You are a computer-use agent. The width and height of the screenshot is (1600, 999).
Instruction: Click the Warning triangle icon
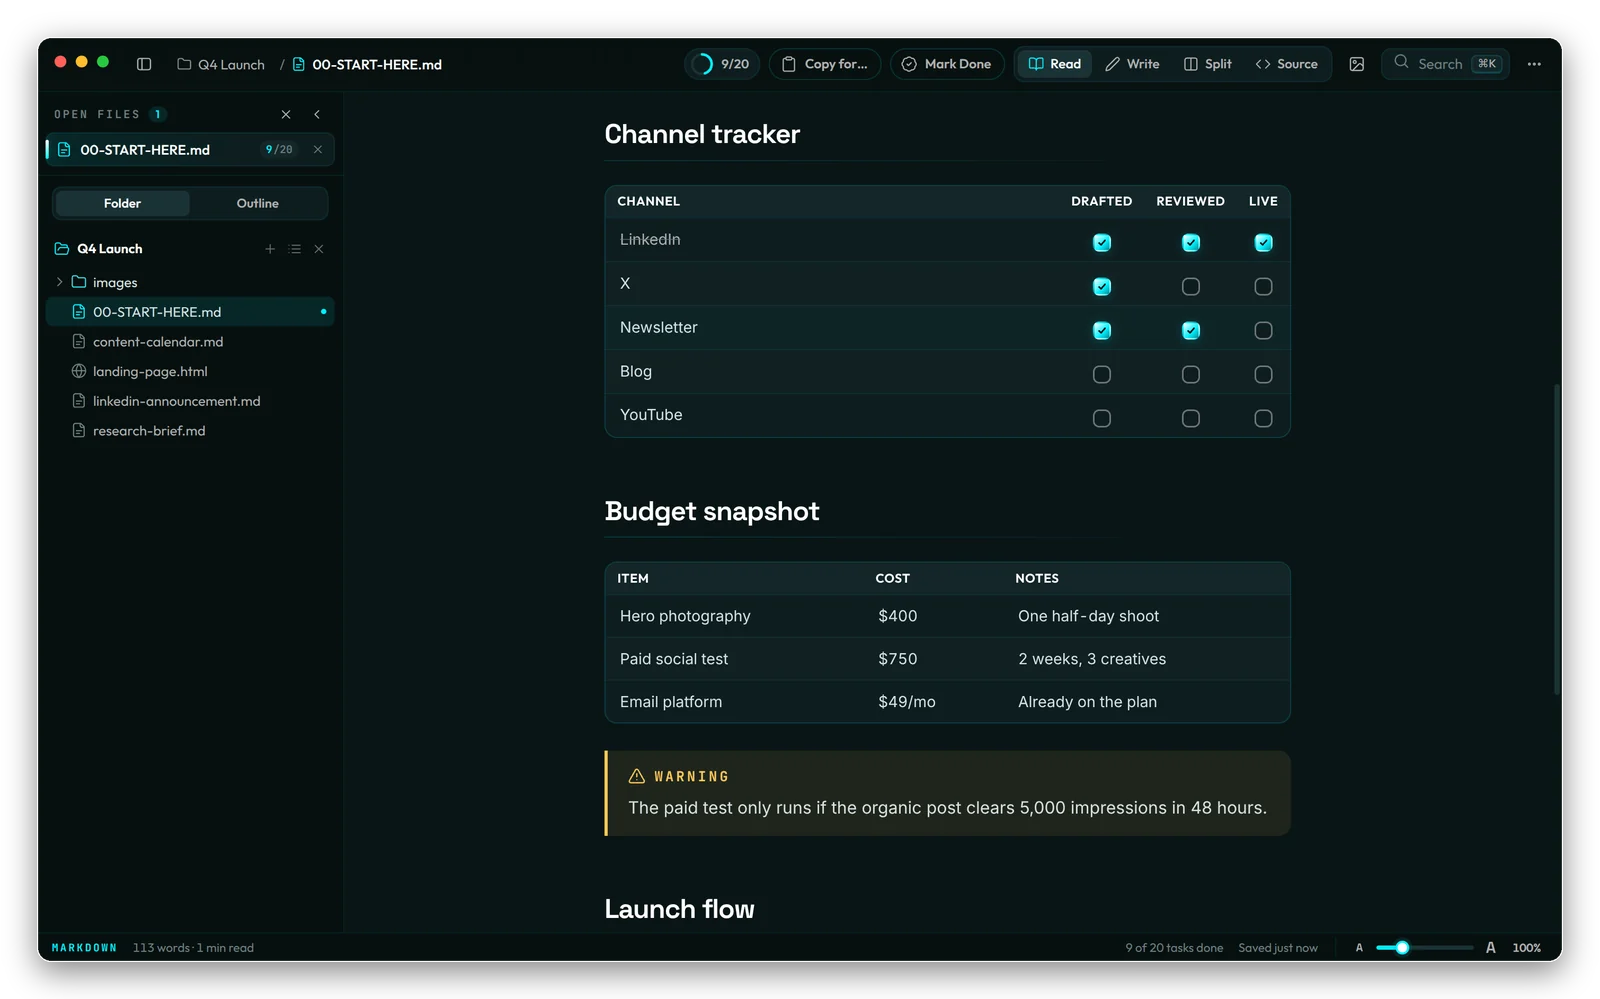click(x=637, y=776)
